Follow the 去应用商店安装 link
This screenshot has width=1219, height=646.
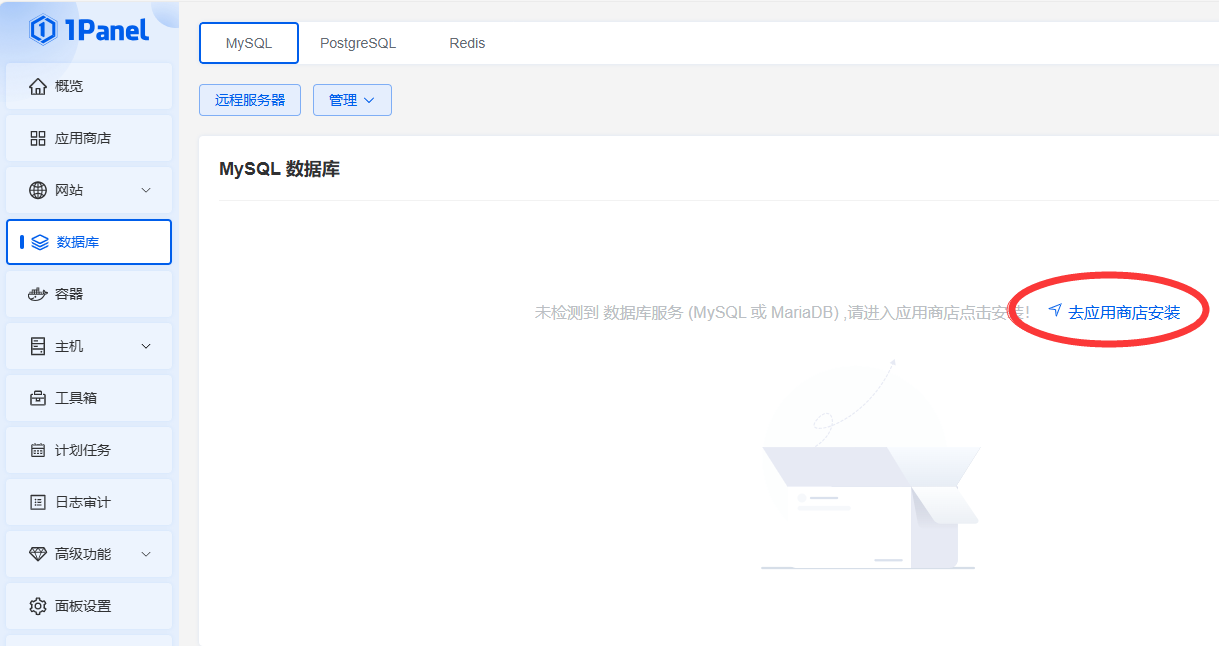(x=1124, y=312)
